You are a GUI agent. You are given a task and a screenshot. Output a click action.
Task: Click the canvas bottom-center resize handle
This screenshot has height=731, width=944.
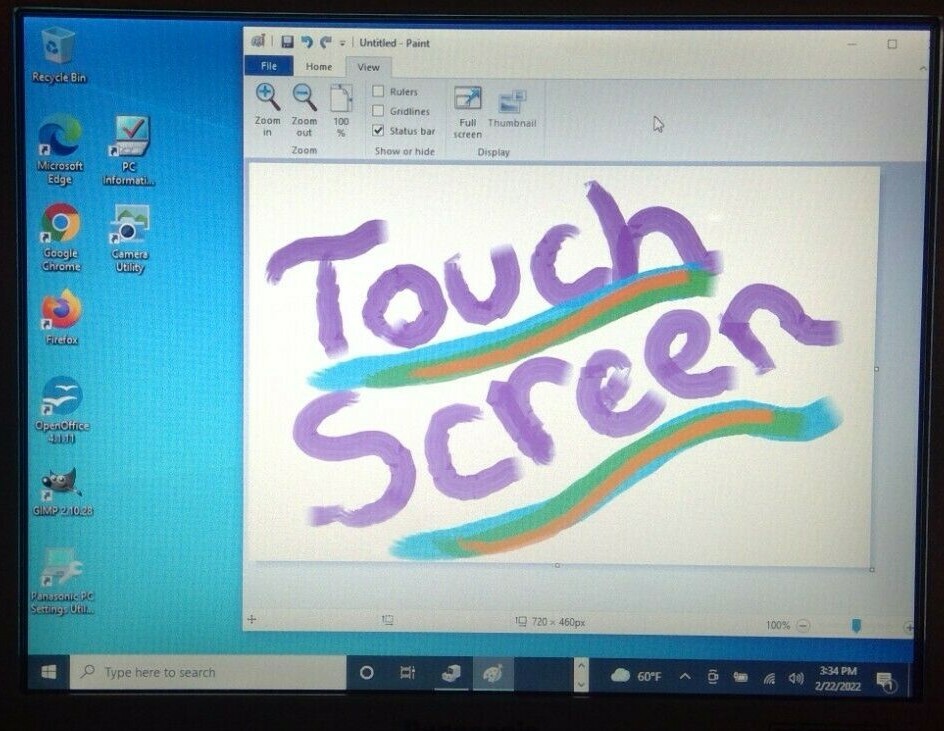557,565
